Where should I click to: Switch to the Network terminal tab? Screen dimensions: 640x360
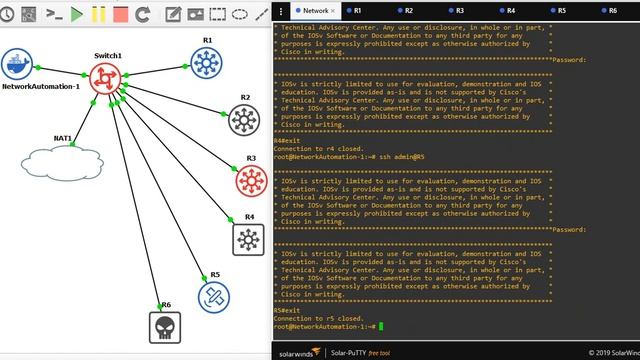(x=315, y=11)
